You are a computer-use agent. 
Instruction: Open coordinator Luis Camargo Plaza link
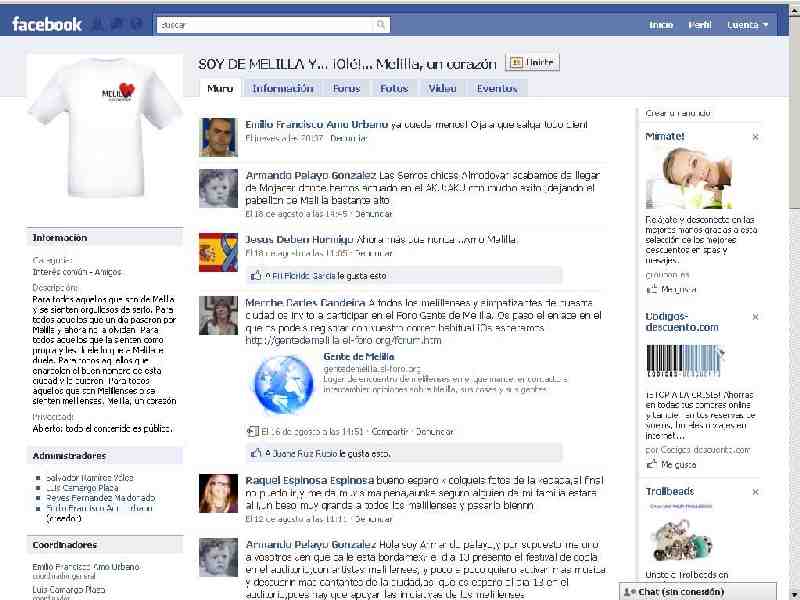[x=69, y=589]
